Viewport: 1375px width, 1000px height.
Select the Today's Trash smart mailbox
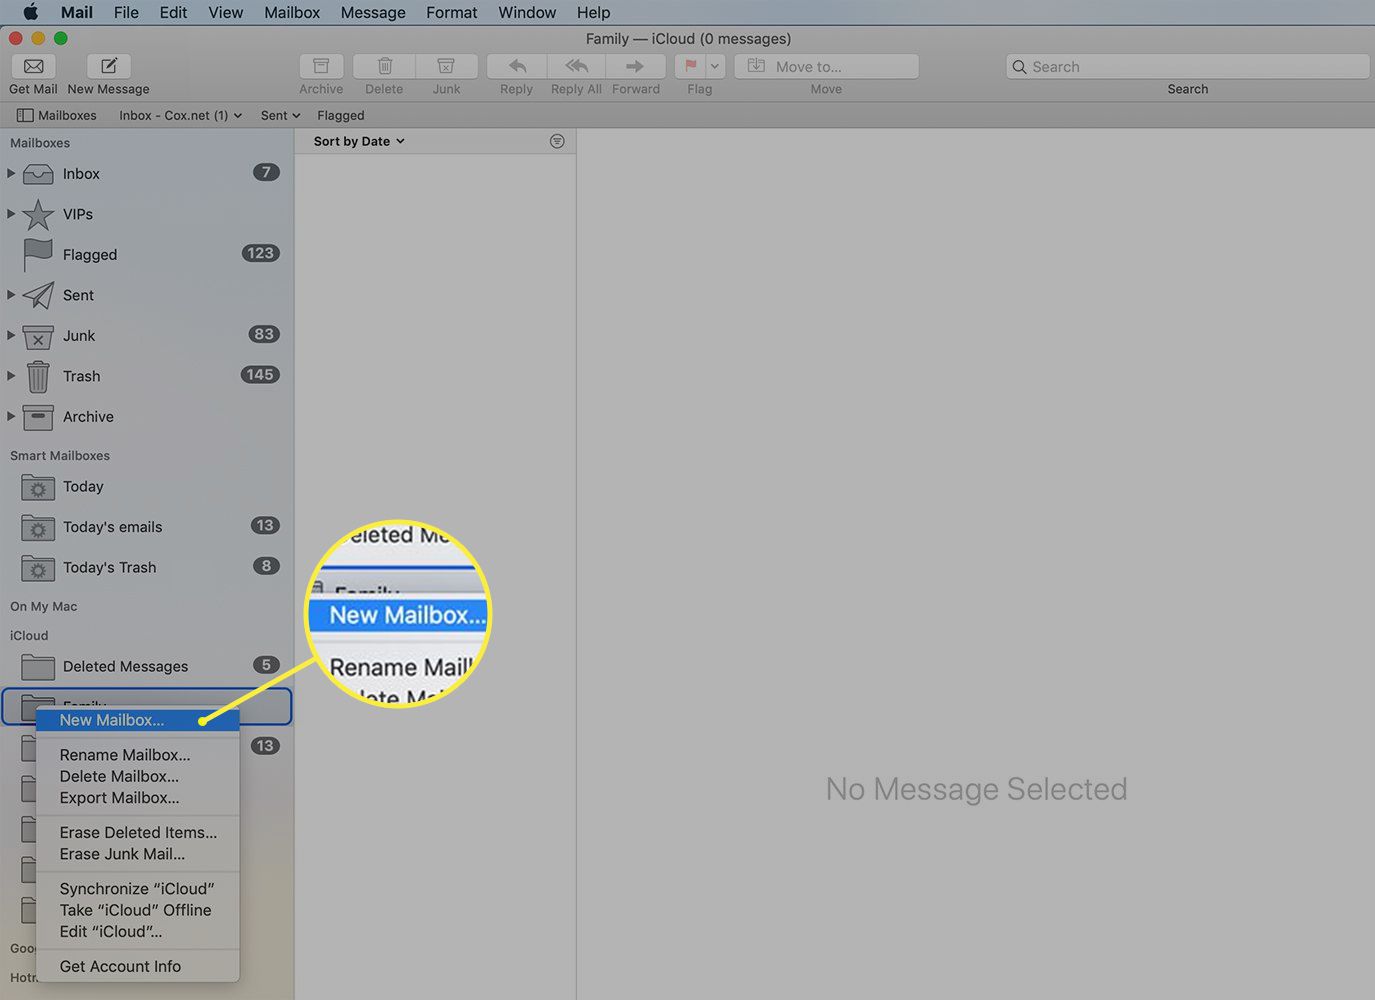click(x=147, y=567)
